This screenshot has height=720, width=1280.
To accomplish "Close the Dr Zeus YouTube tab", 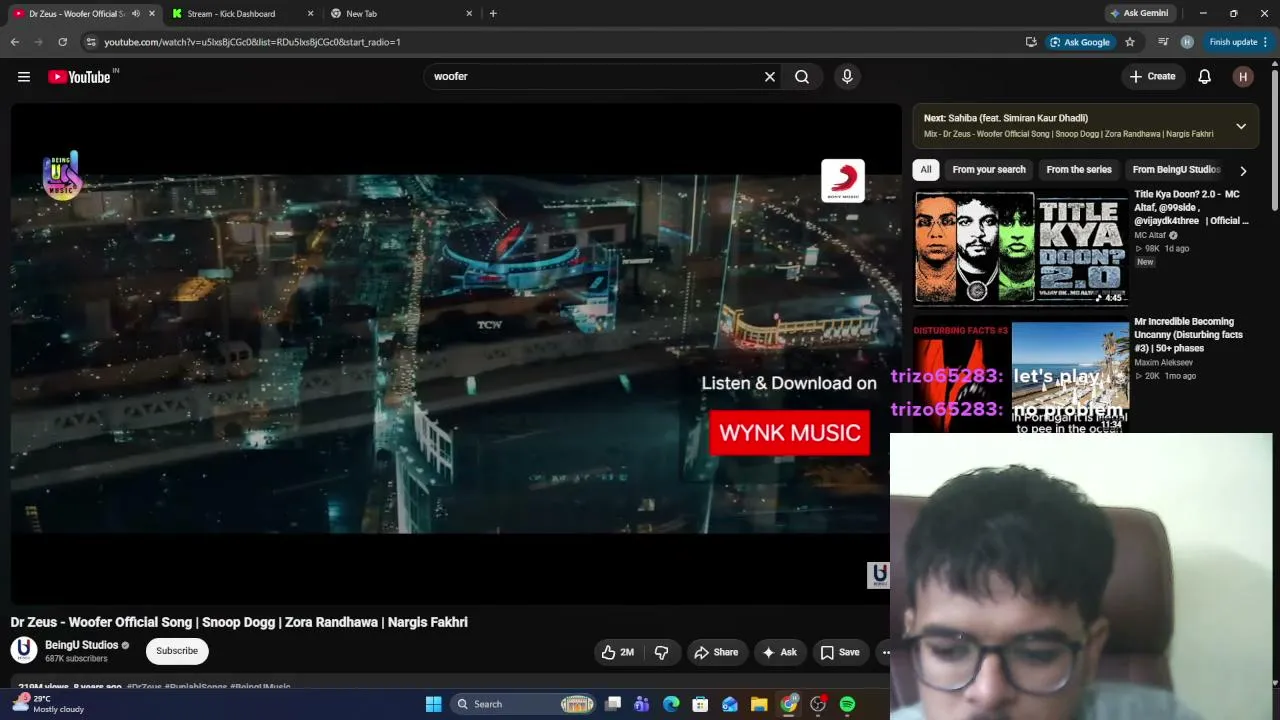I will 152,14.
